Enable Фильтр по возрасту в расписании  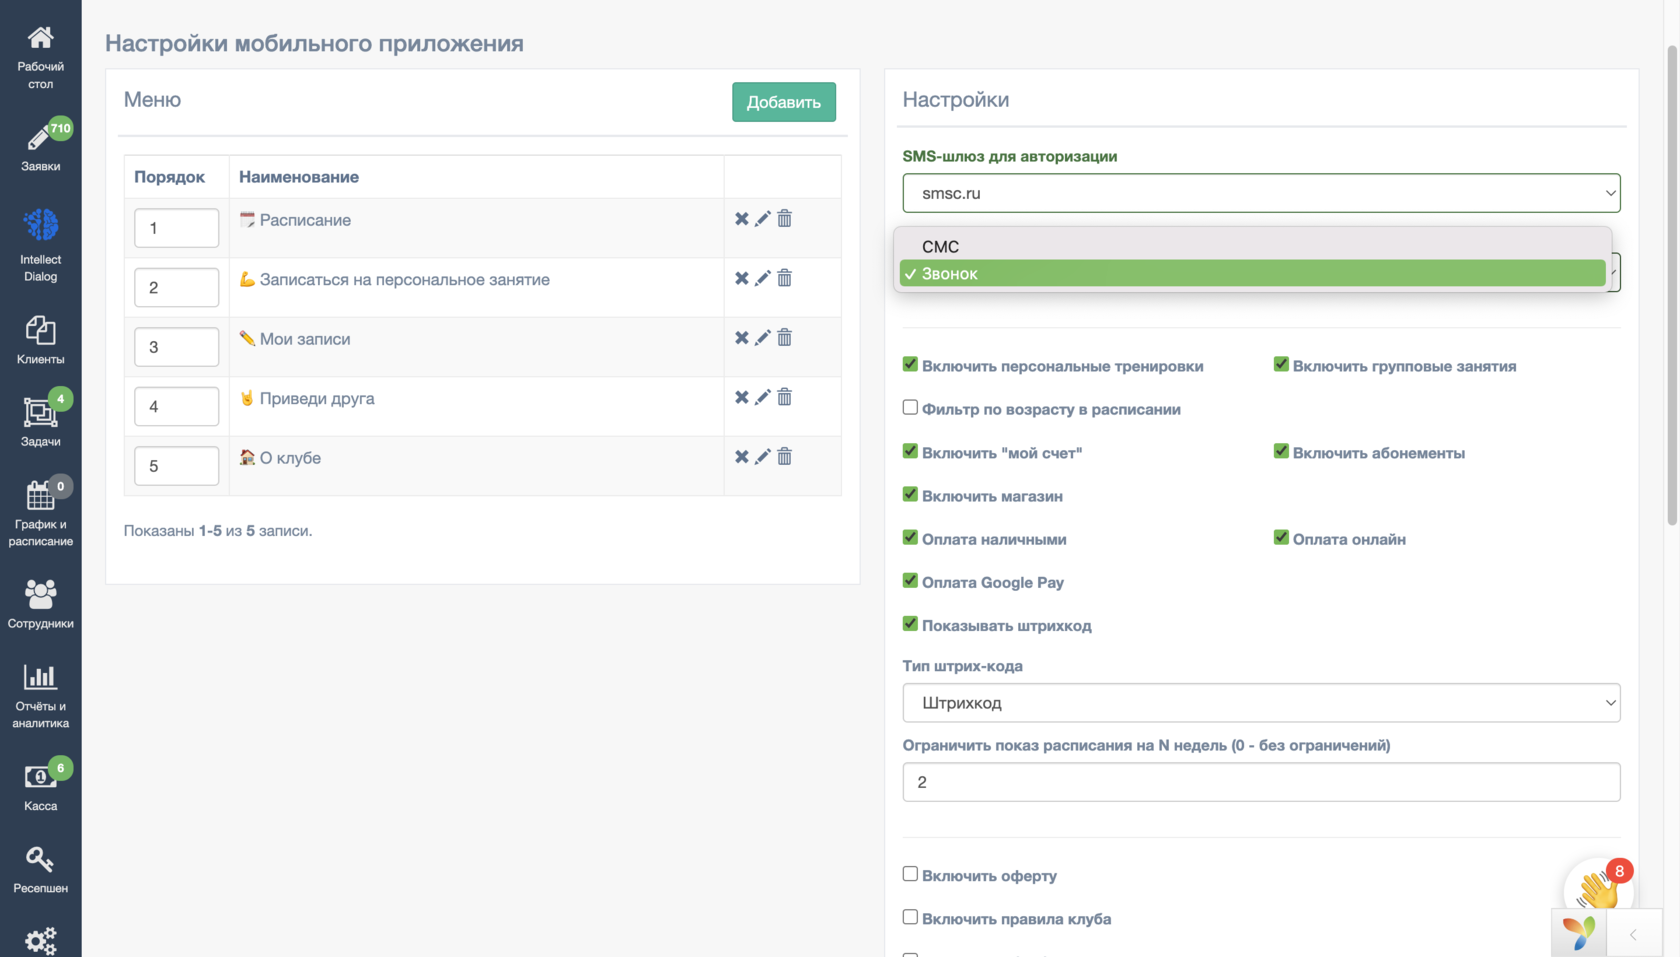(x=910, y=407)
